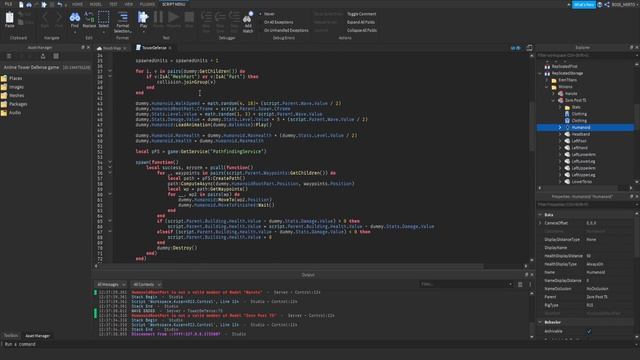Click the new file icon in title bar
The height and width of the screenshot is (360, 640).
21,4
